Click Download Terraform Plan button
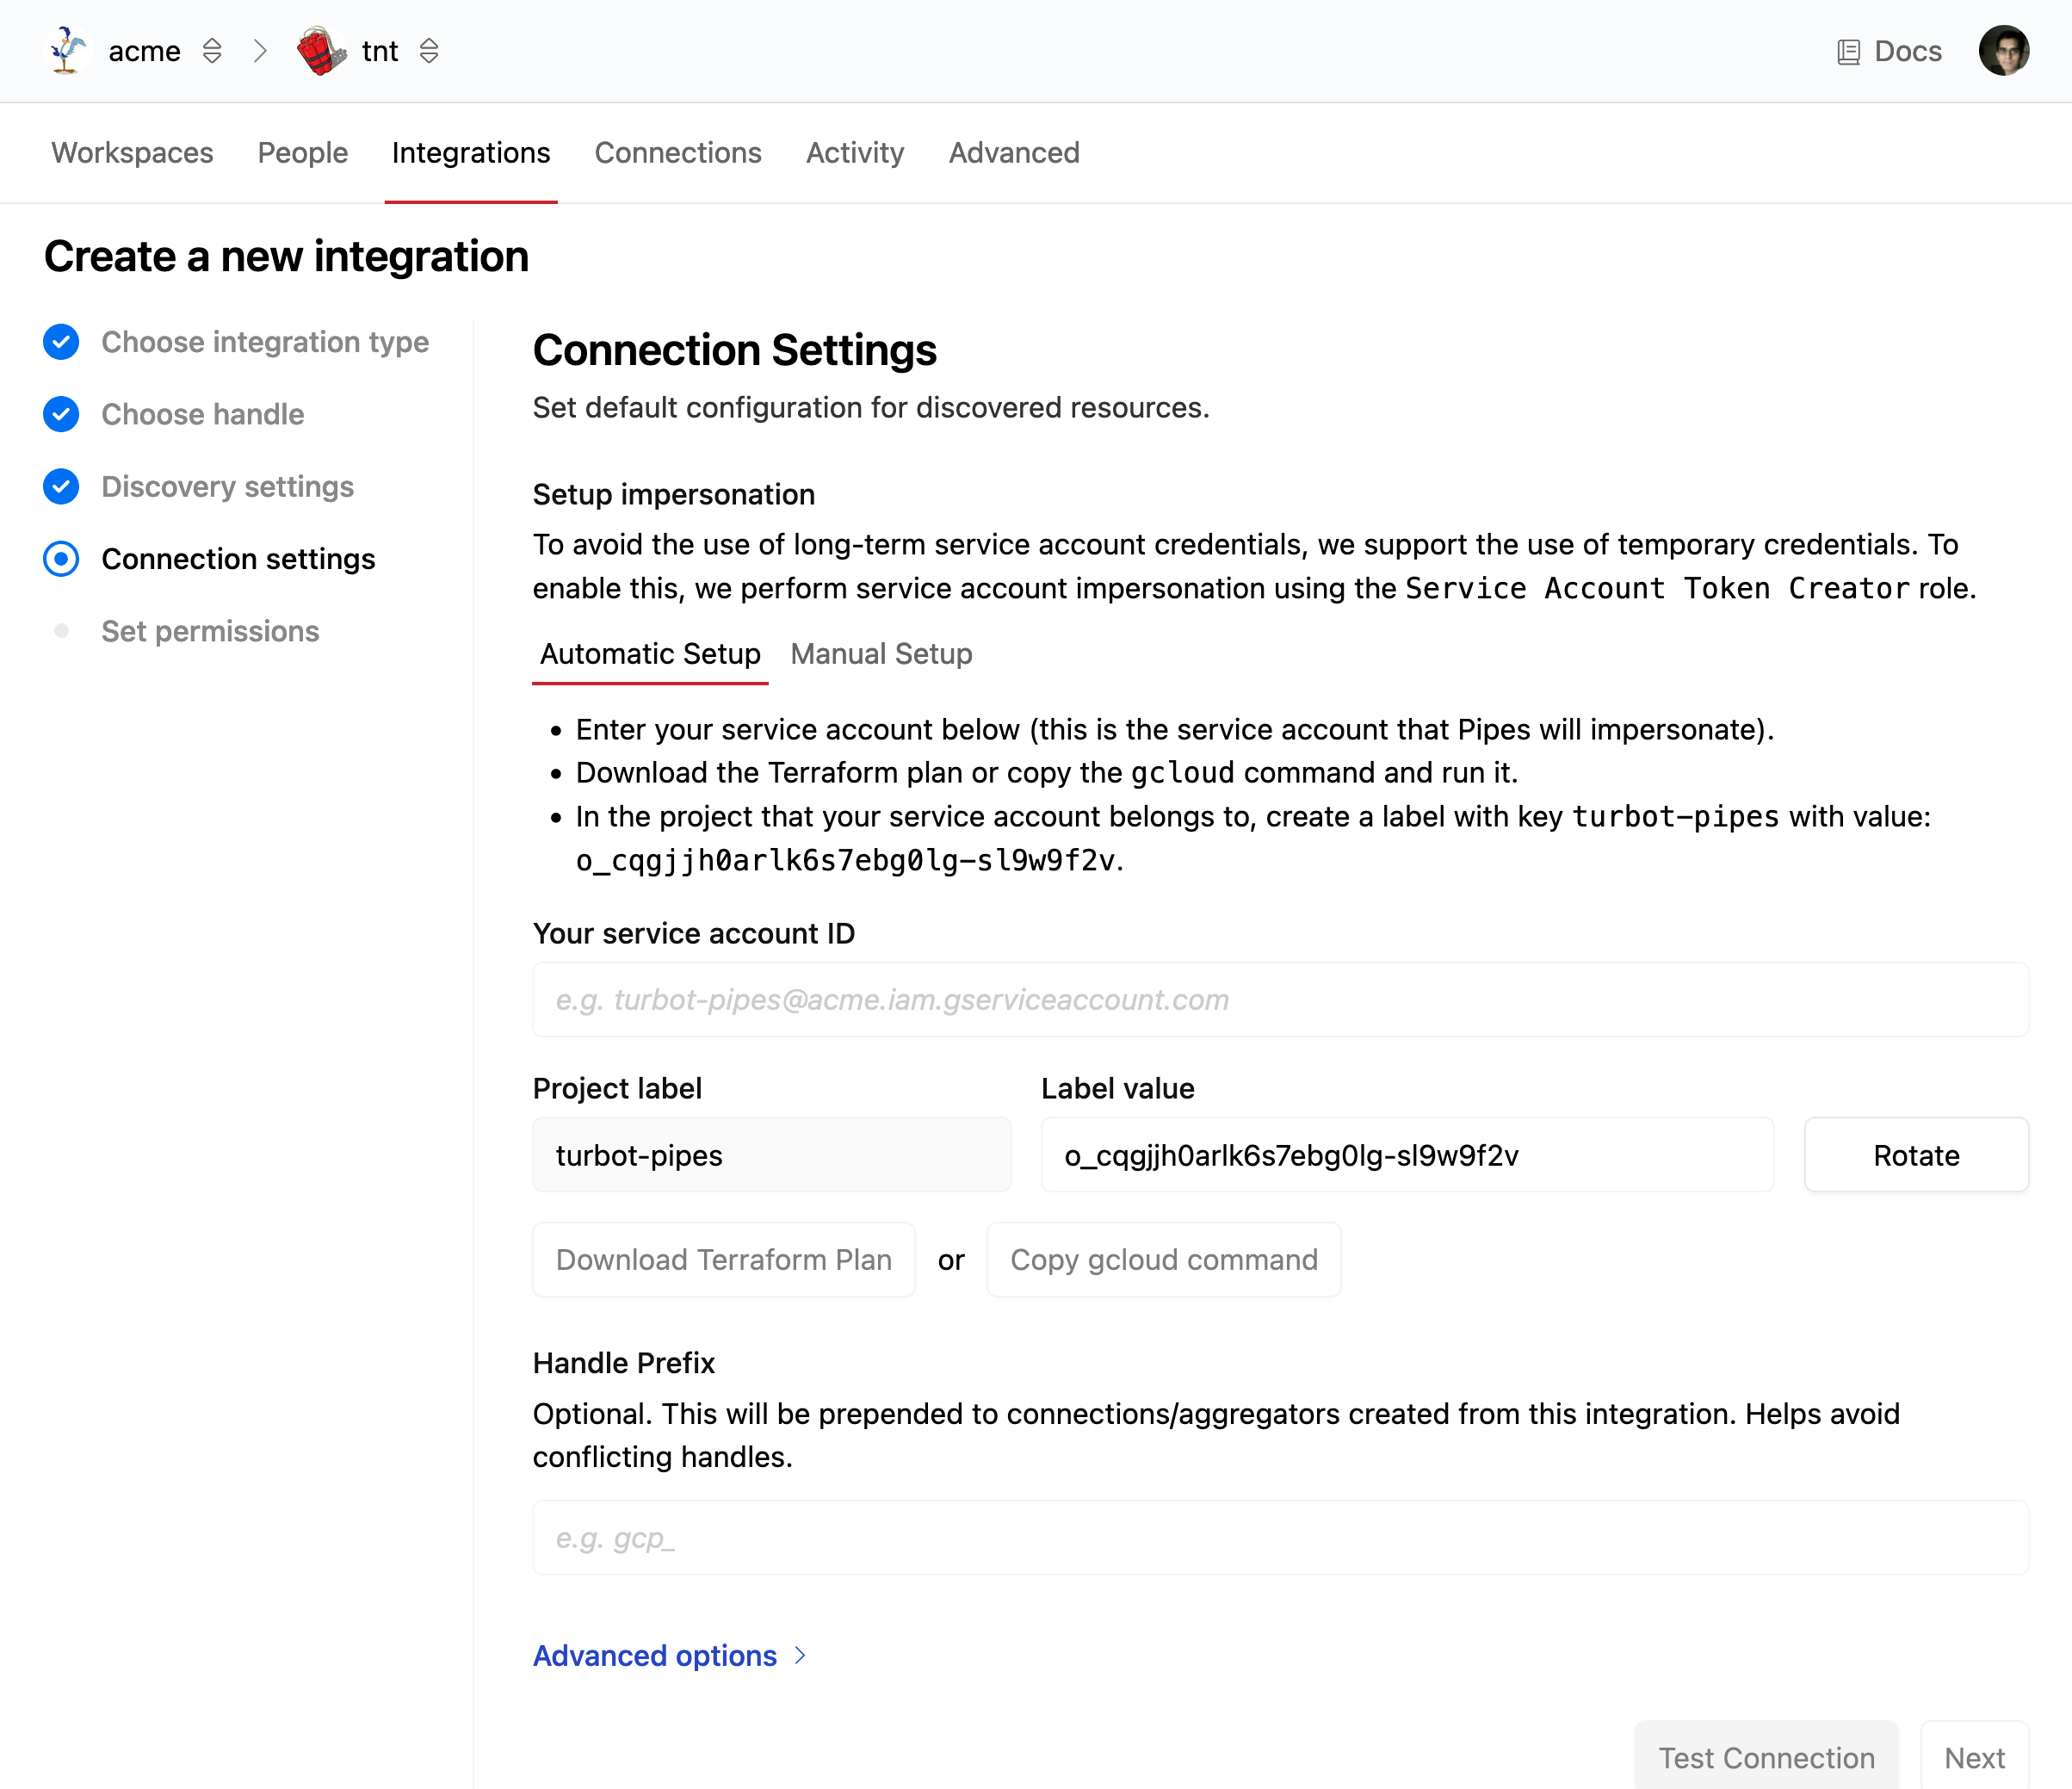Screen dimensions: 2072x1789 (x=723, y=1260)
